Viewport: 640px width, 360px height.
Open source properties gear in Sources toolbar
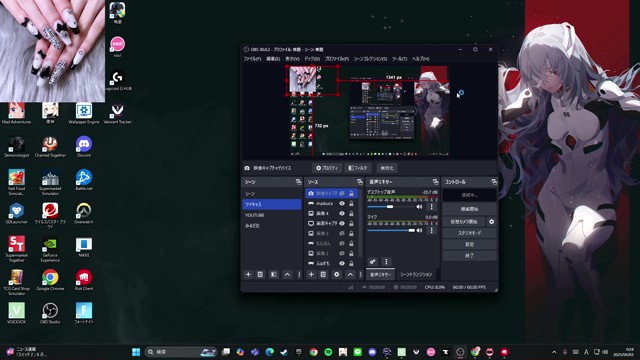click(x=337, y=274)
